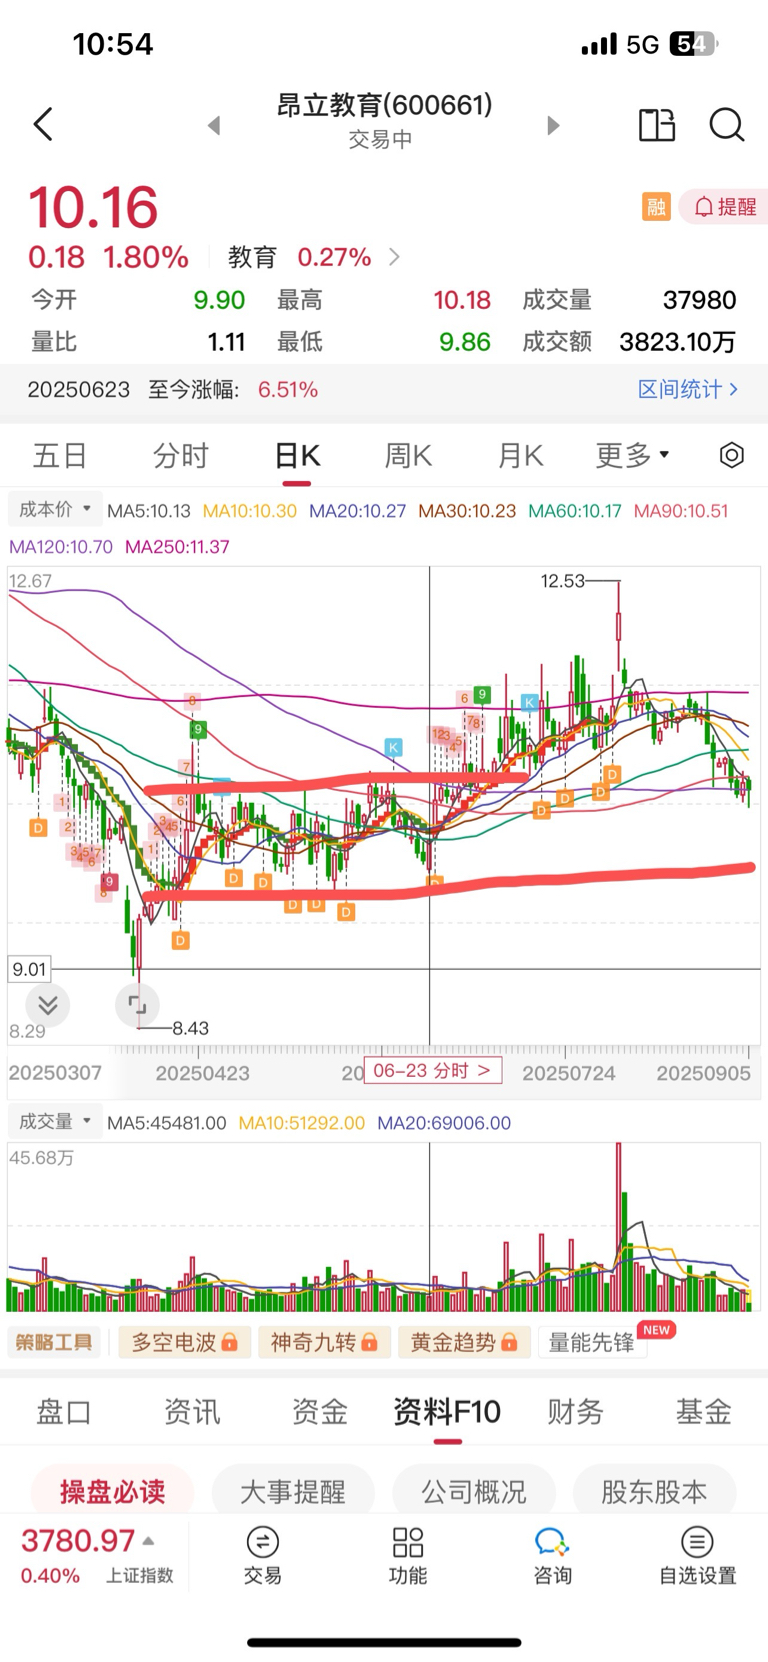Open chart settings hexagon icon

(732, 456)
